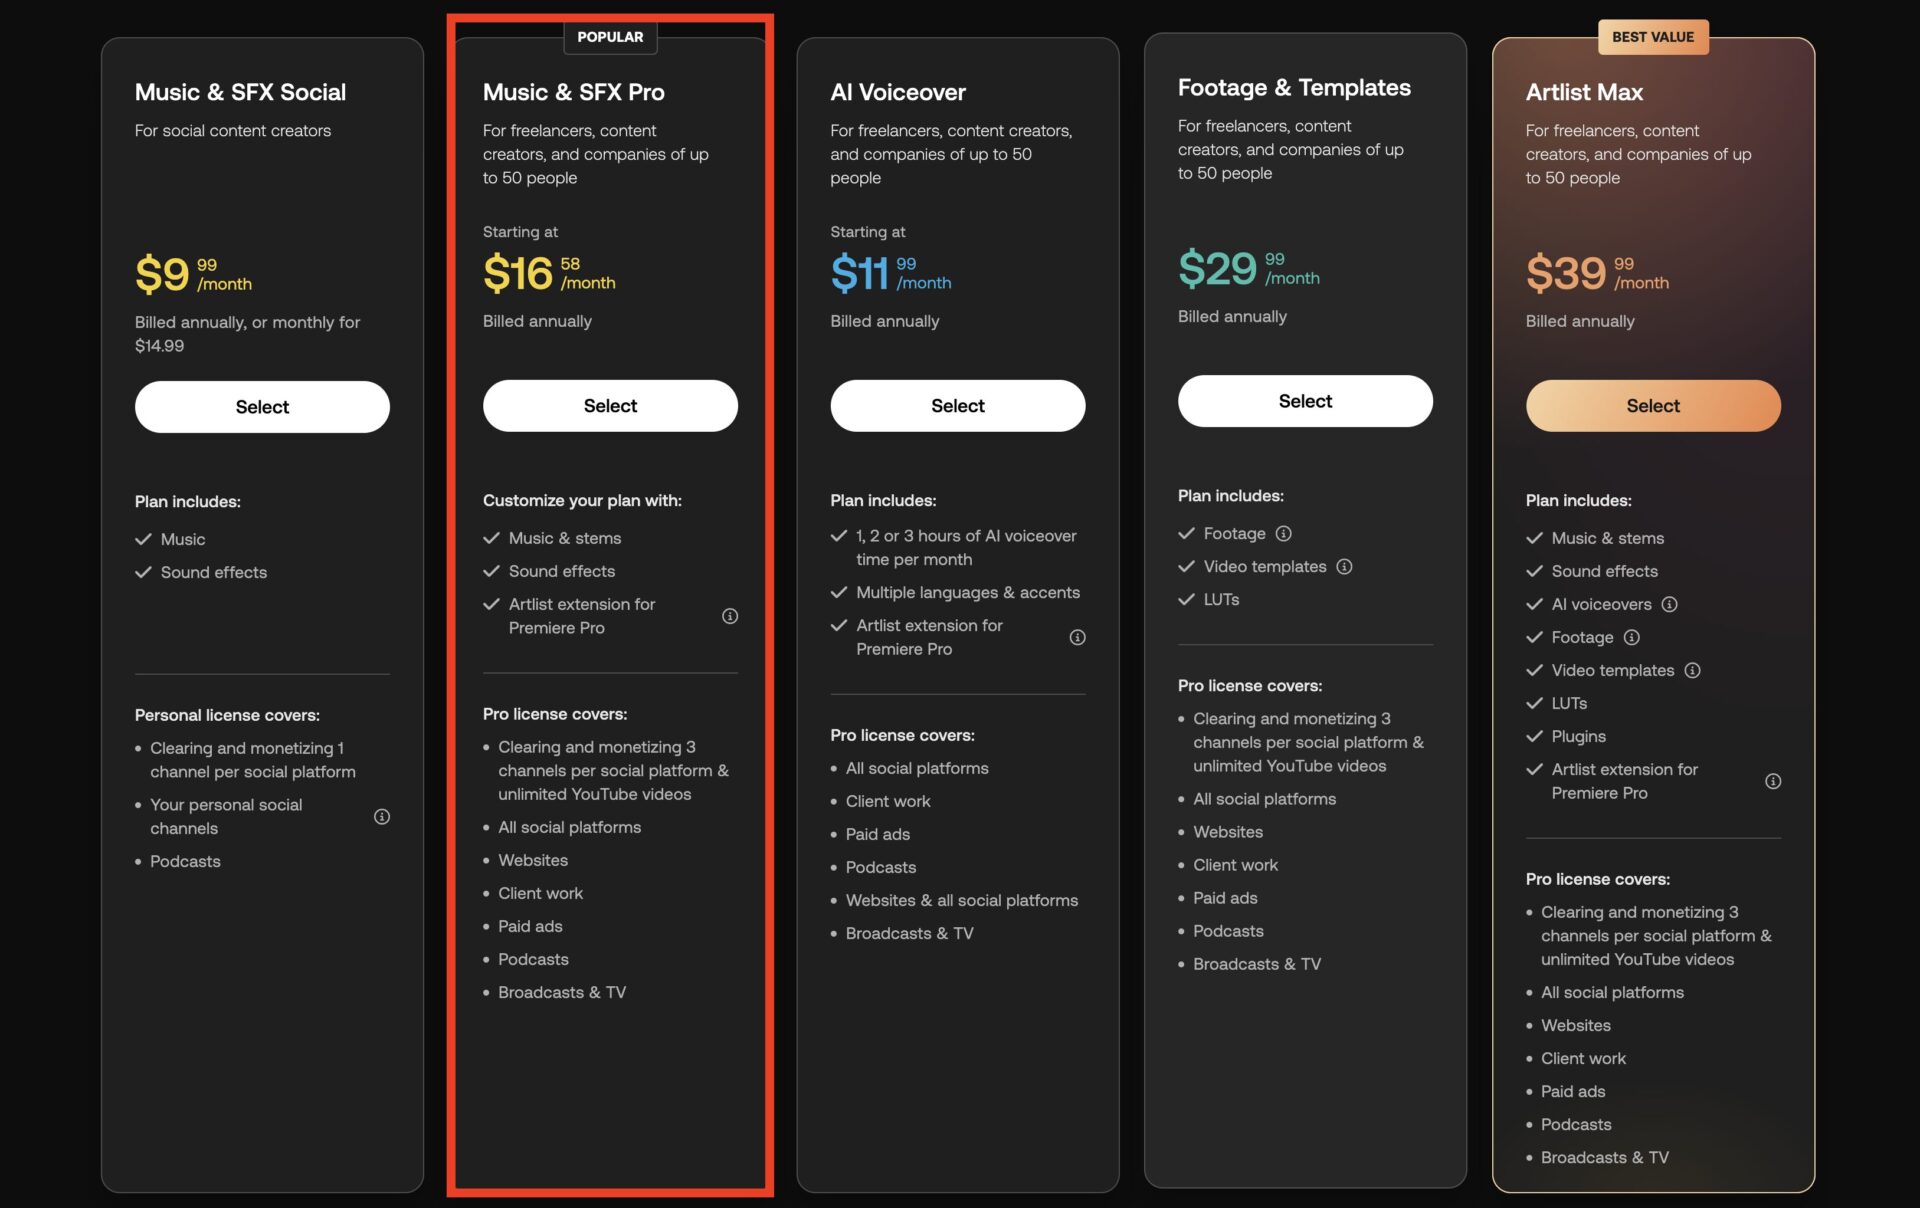Select the Music & SFX Pro plan
The height and width of the screenshot is (1208, 1920).
(610, 406)
